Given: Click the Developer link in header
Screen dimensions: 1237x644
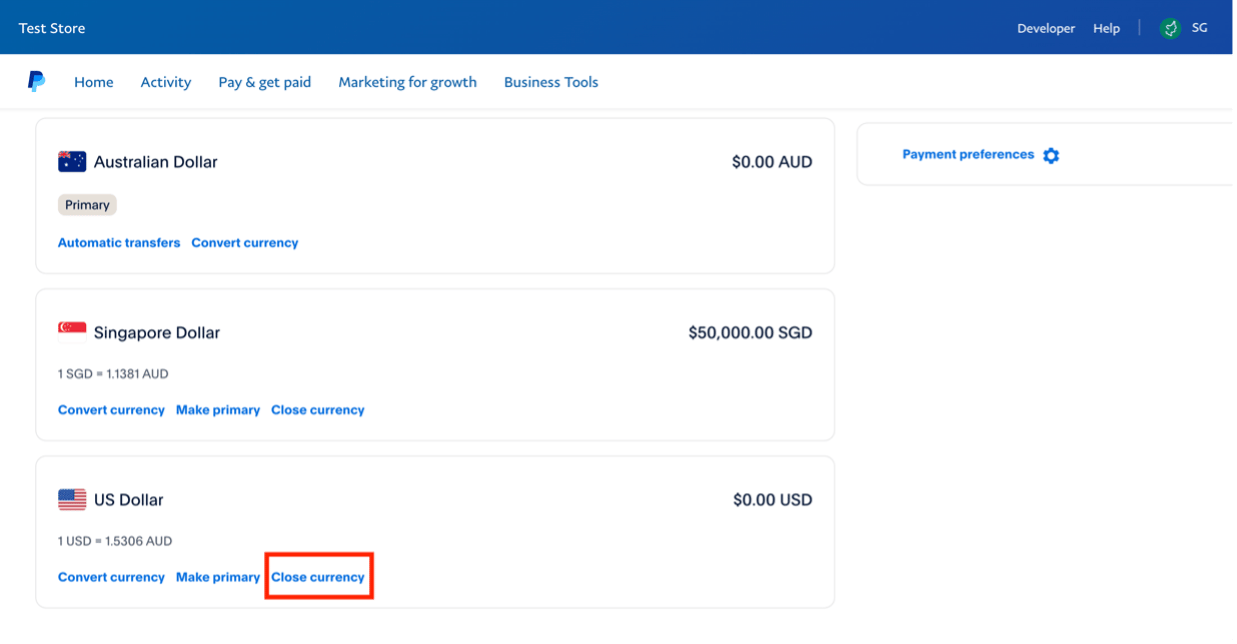Looking at the screenshot, I should click(1046, 28).
